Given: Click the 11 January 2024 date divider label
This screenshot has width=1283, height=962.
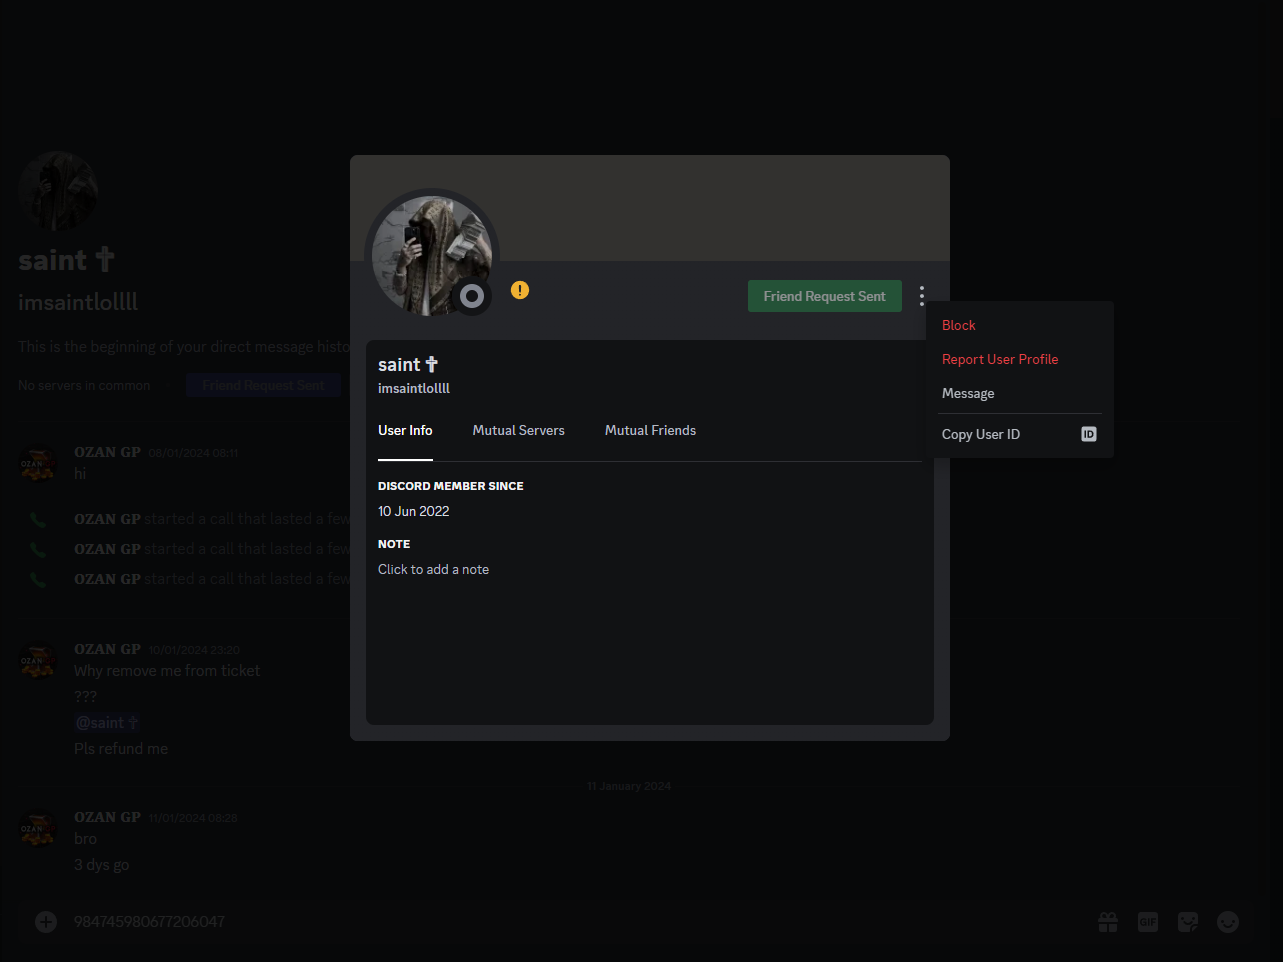Looking at the screenshot, I should click(x=629, y=786).
